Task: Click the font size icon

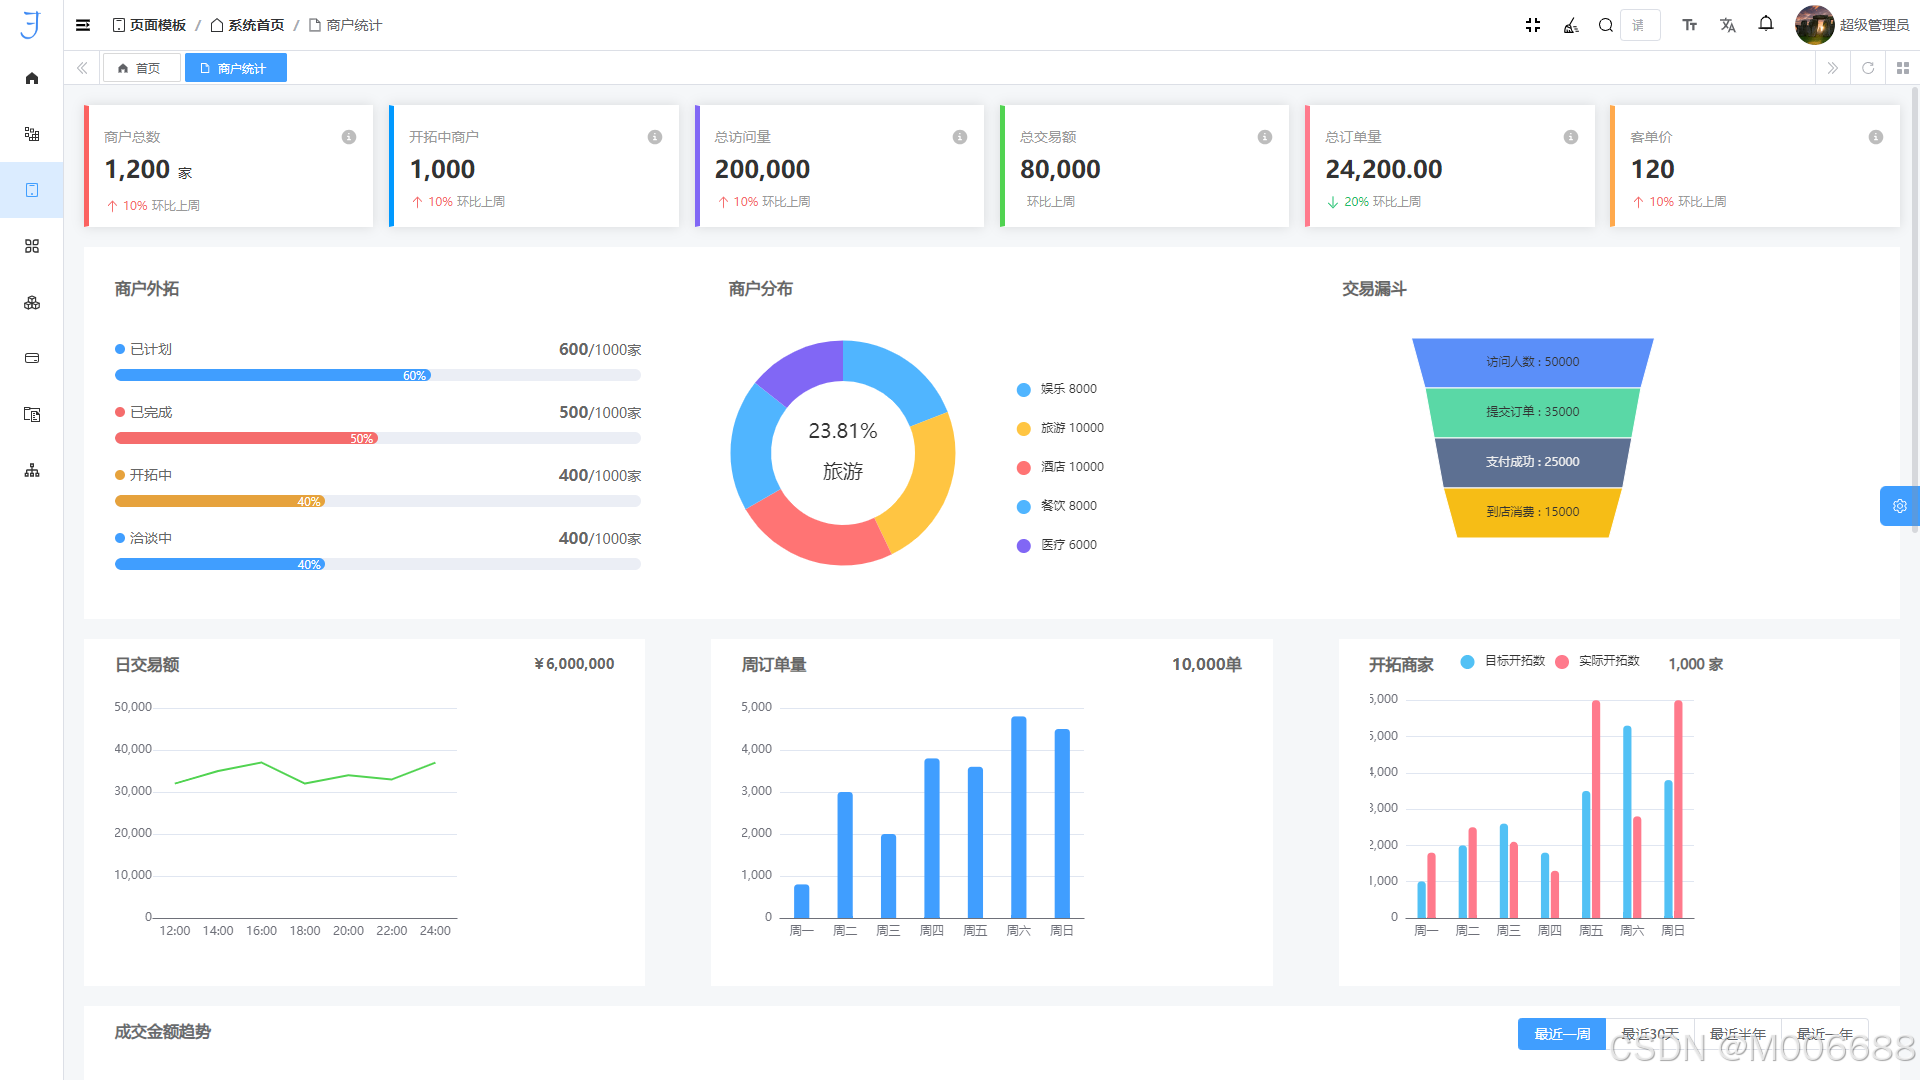Action: pos(1689,25)
